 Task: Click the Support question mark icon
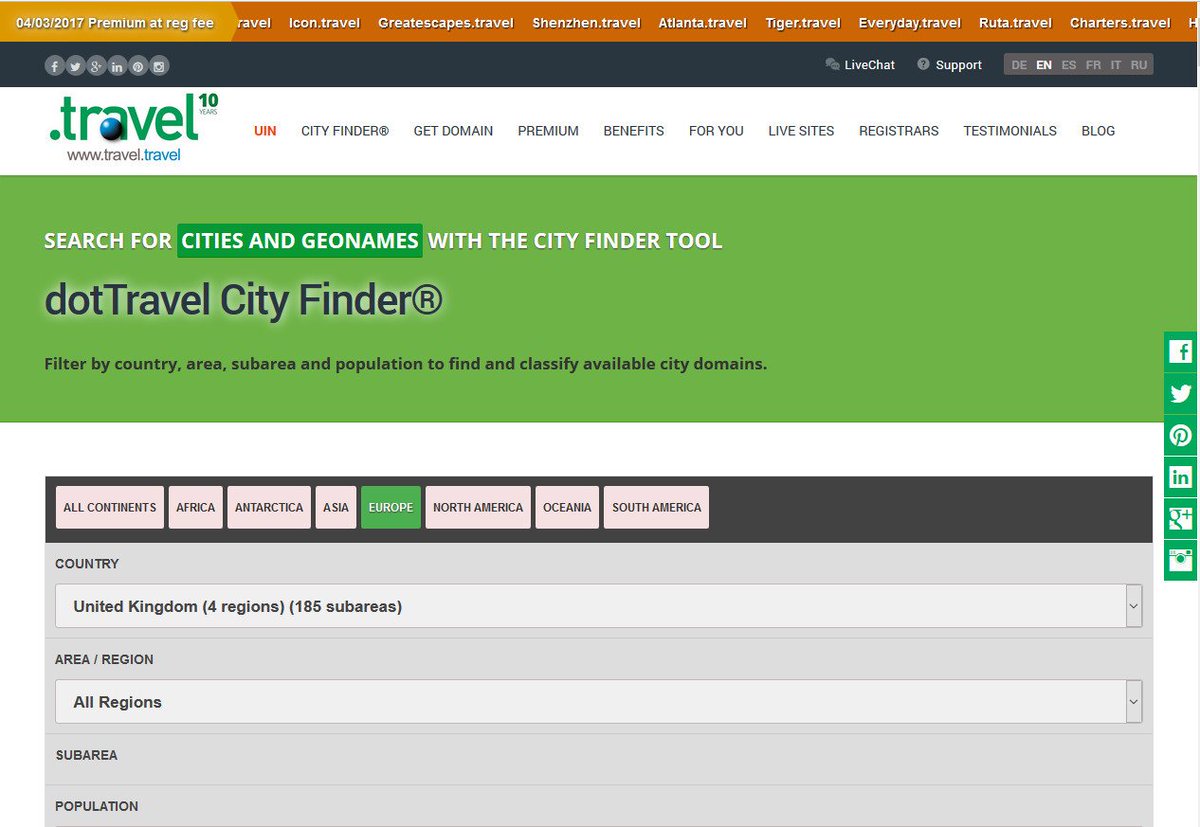[923, 65]
